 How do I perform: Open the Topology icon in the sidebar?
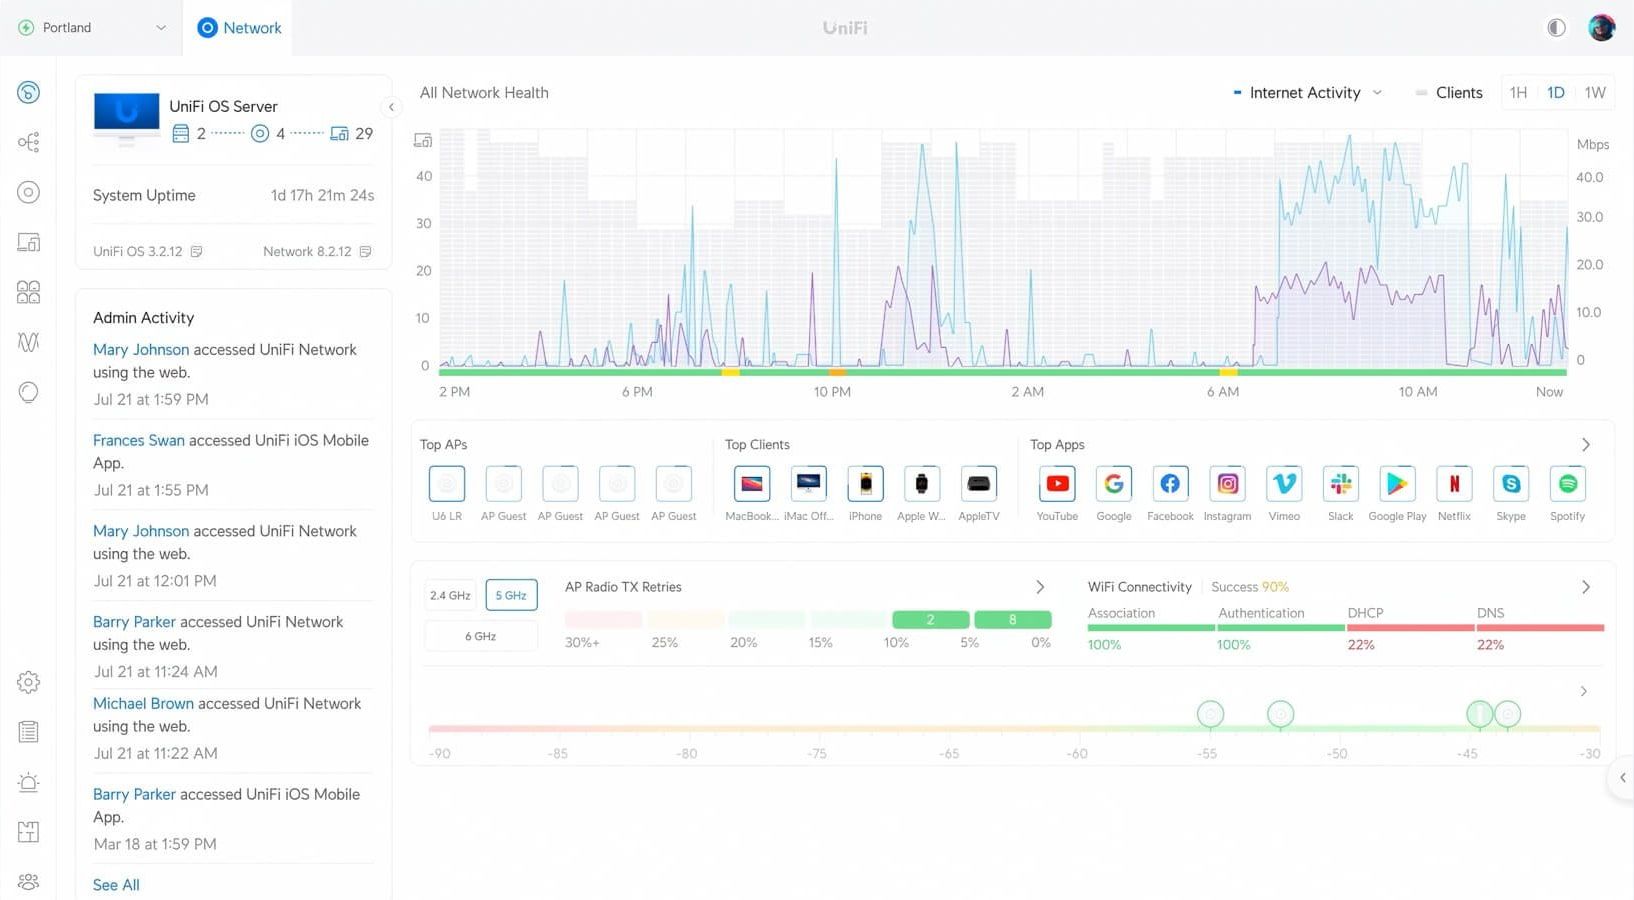click(x=28, y=142)
